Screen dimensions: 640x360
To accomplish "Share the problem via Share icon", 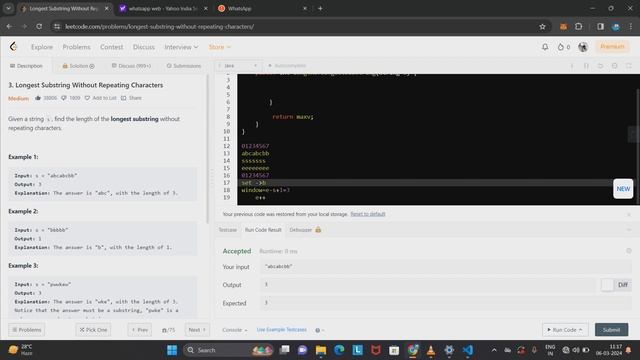I will click(x=124, y=98).
